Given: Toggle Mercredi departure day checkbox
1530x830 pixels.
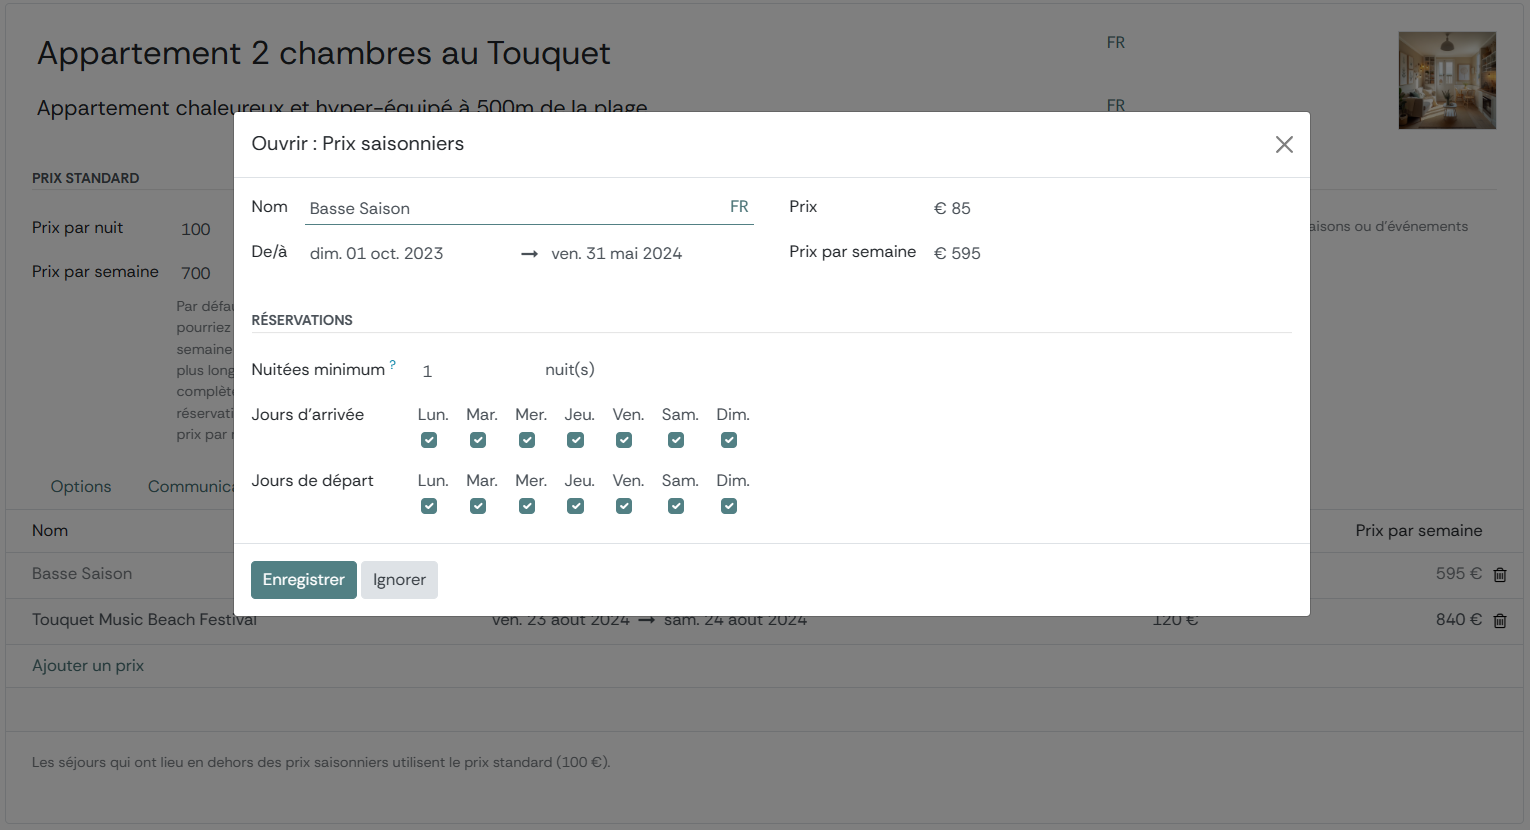Looking at the screenshot, I should tap(527, 506).
